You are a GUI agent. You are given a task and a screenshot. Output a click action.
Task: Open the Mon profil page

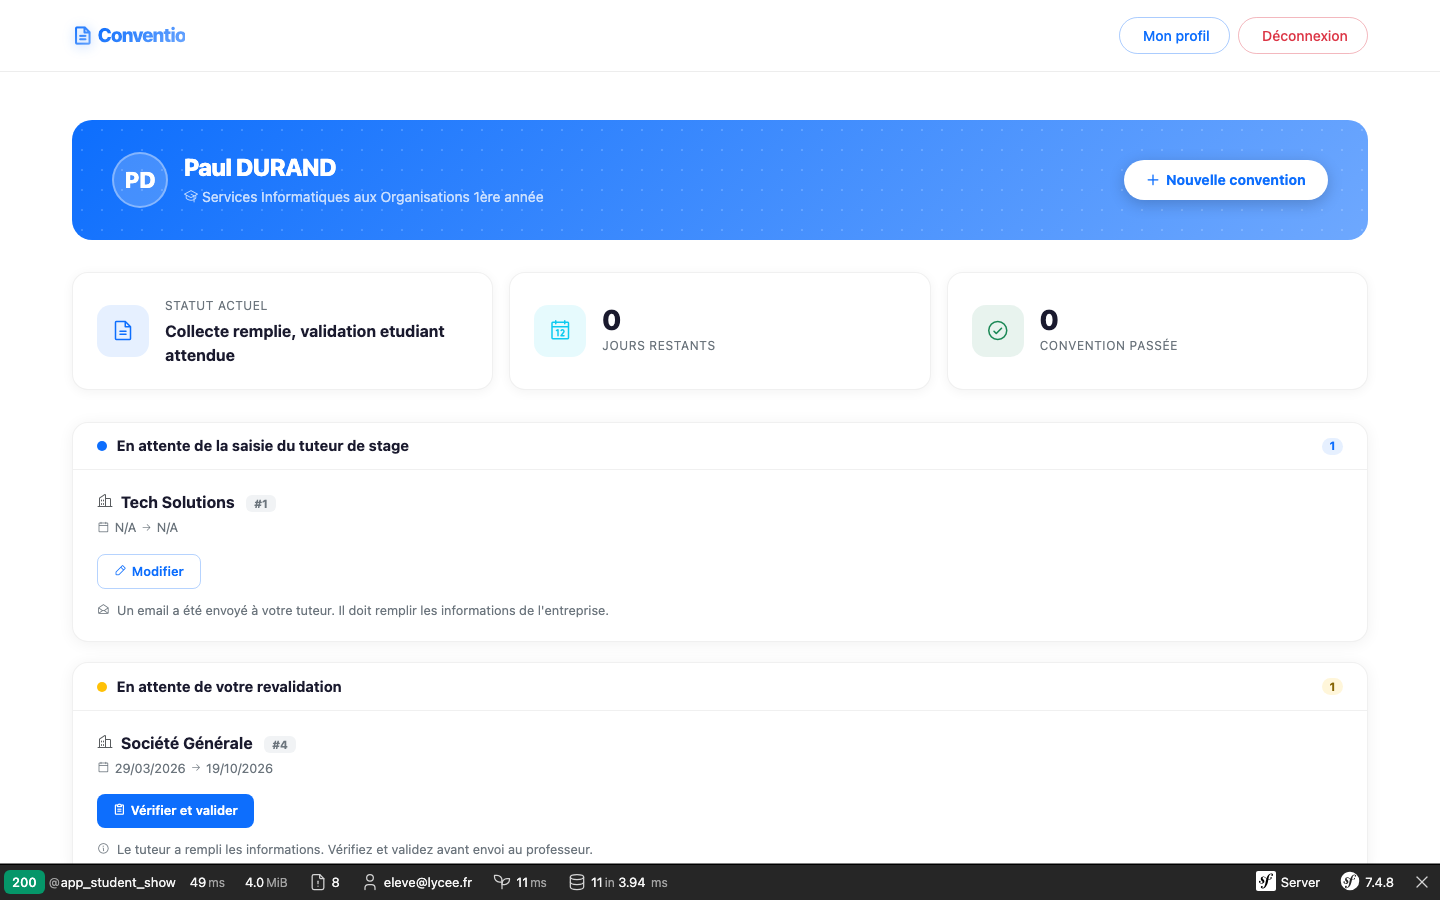[1174, 36]
